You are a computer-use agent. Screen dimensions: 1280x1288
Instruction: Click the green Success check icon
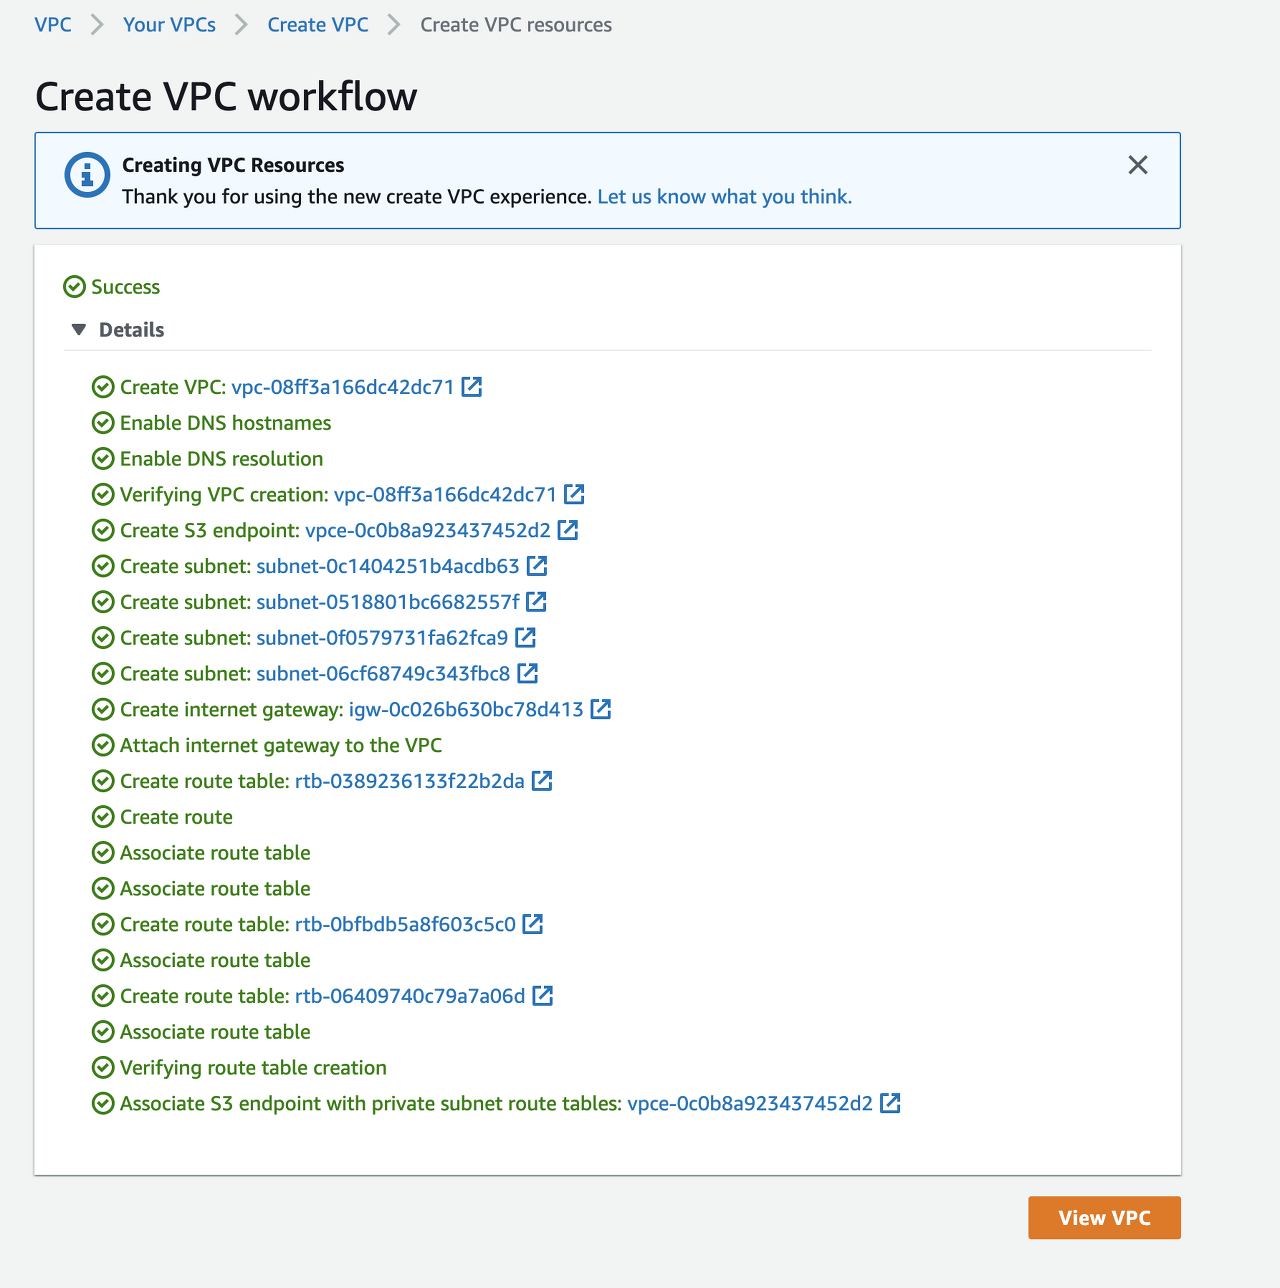coord(74,287)
